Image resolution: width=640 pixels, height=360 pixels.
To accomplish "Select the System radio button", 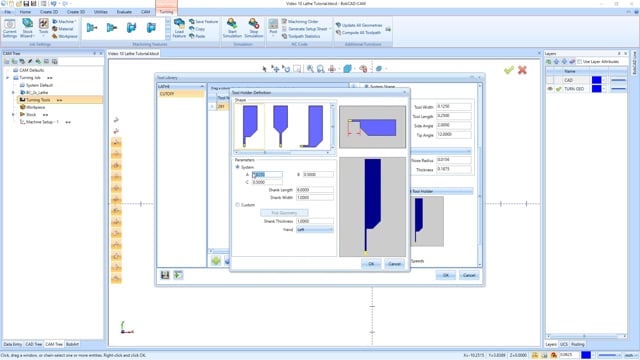I will click(x=238, y=167).
